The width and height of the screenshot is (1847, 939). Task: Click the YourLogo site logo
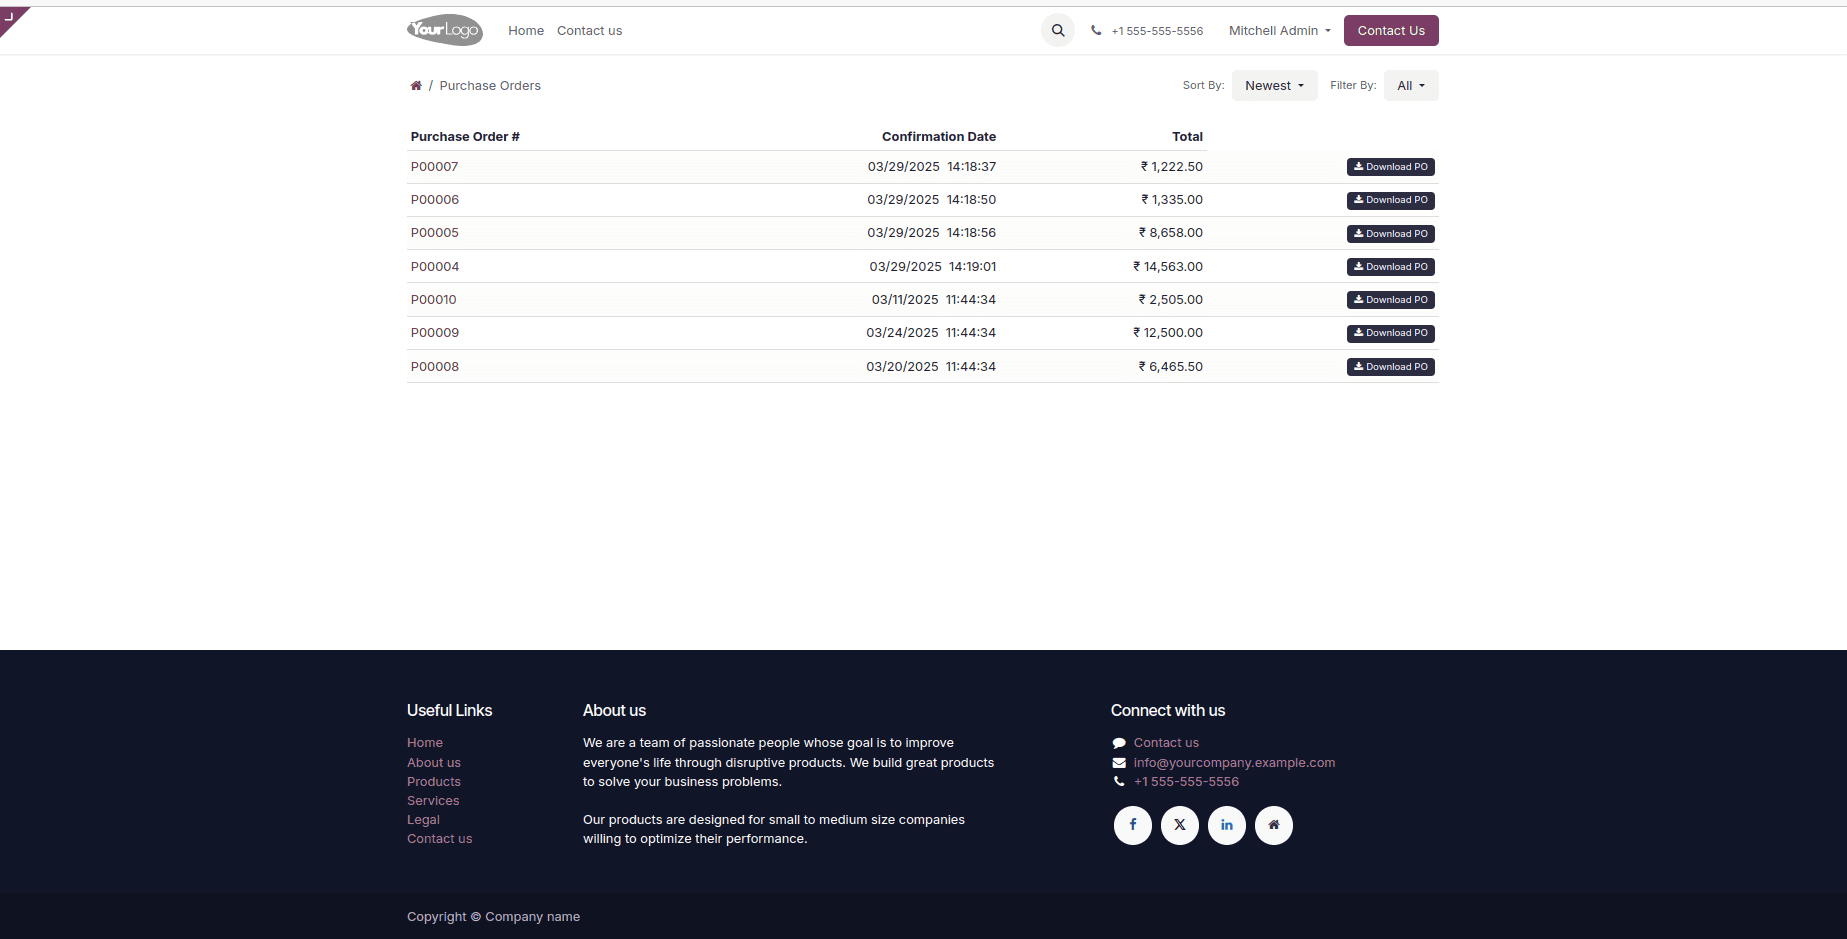click(444, 30)
